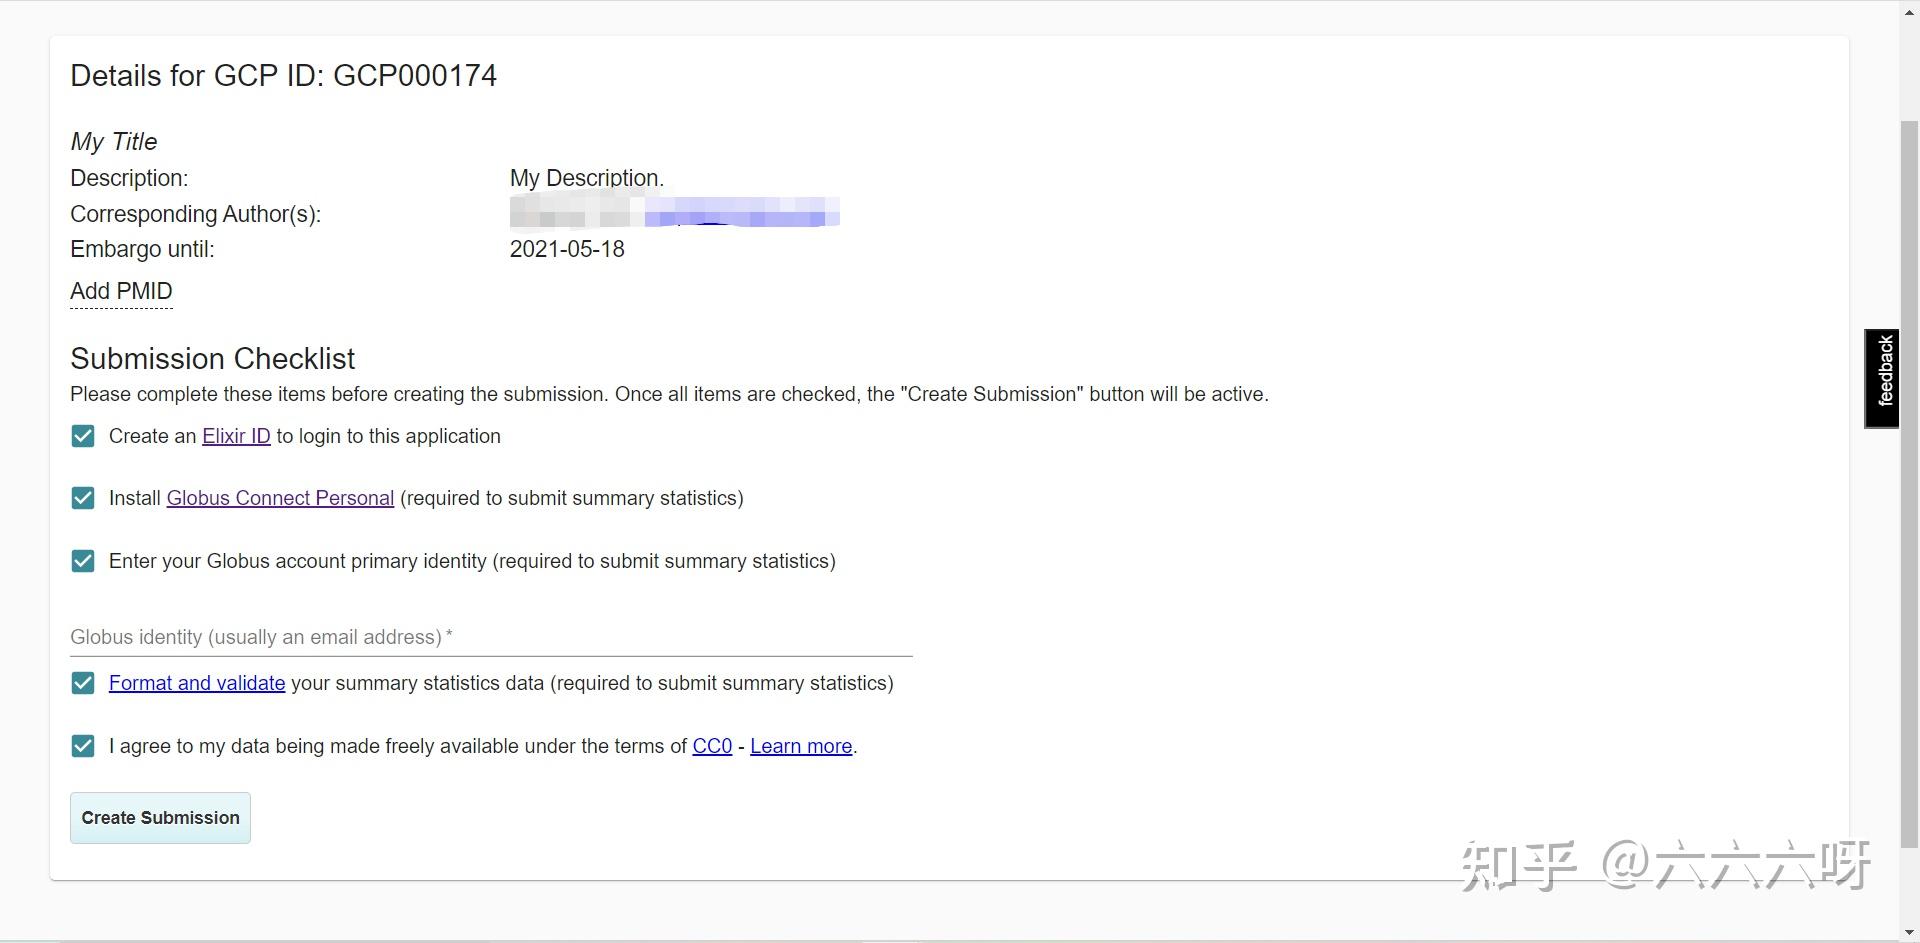The image size is (1920, 943).
Task: Click the Learn more link
Action: click(801, 746)
